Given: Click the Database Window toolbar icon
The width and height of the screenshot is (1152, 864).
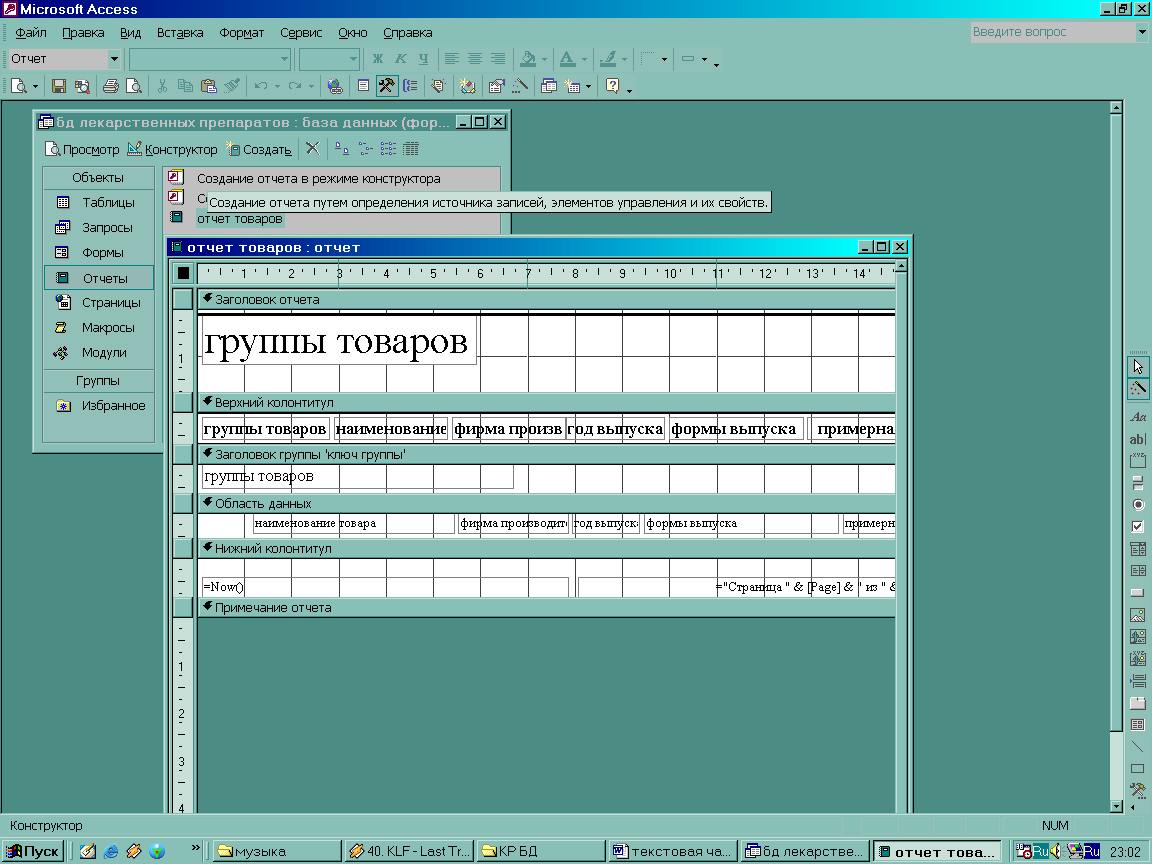Looking at the screenshot, I should [x=548, y=86].
